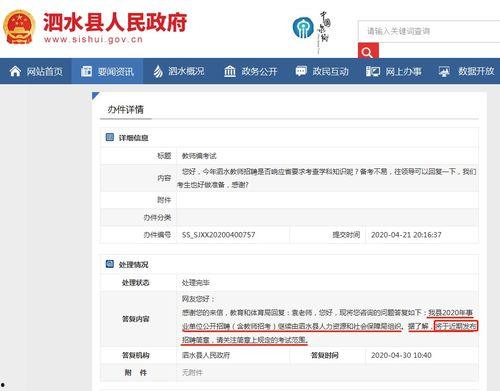Screen dimensions: 500x391
Task: Click the building icon beside 政务公开
Action: point(230,71)
